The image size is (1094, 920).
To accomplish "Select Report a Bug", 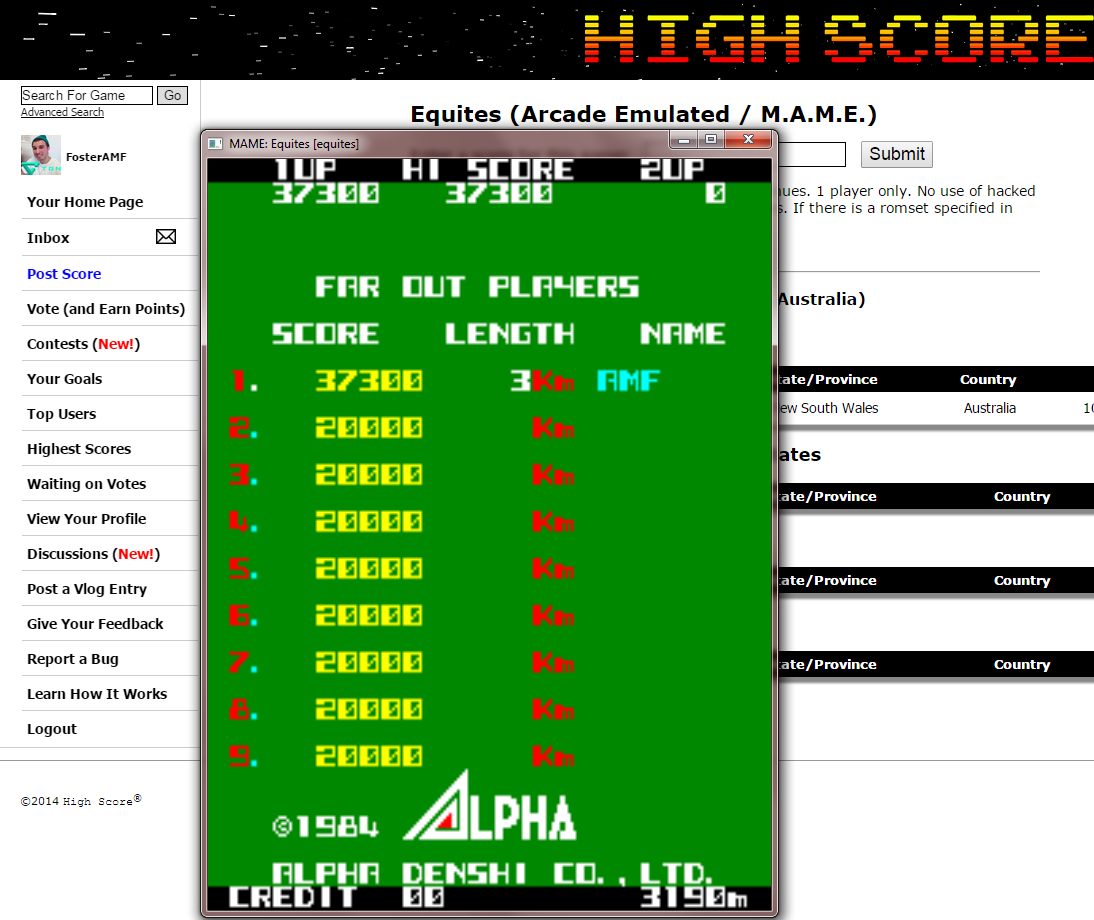I will tap(73, 658).
